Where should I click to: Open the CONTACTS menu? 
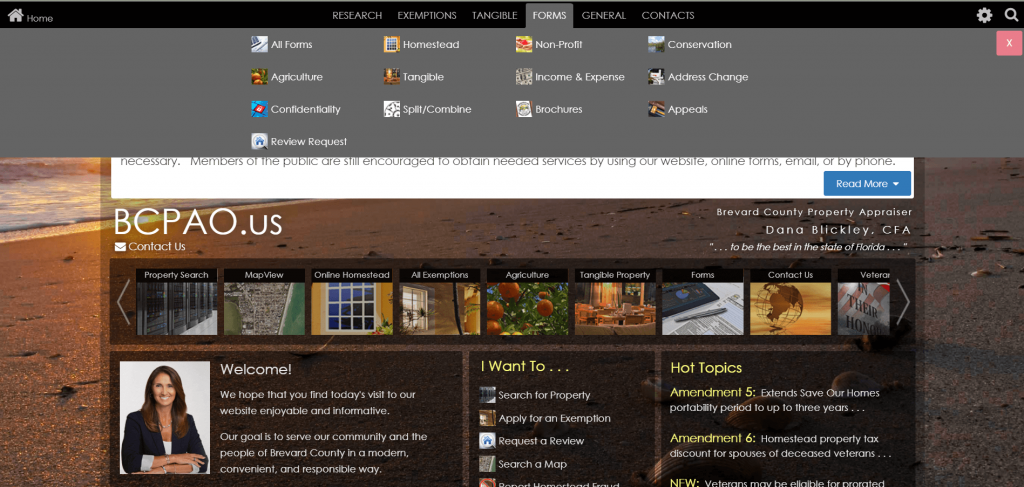(667, 16)
